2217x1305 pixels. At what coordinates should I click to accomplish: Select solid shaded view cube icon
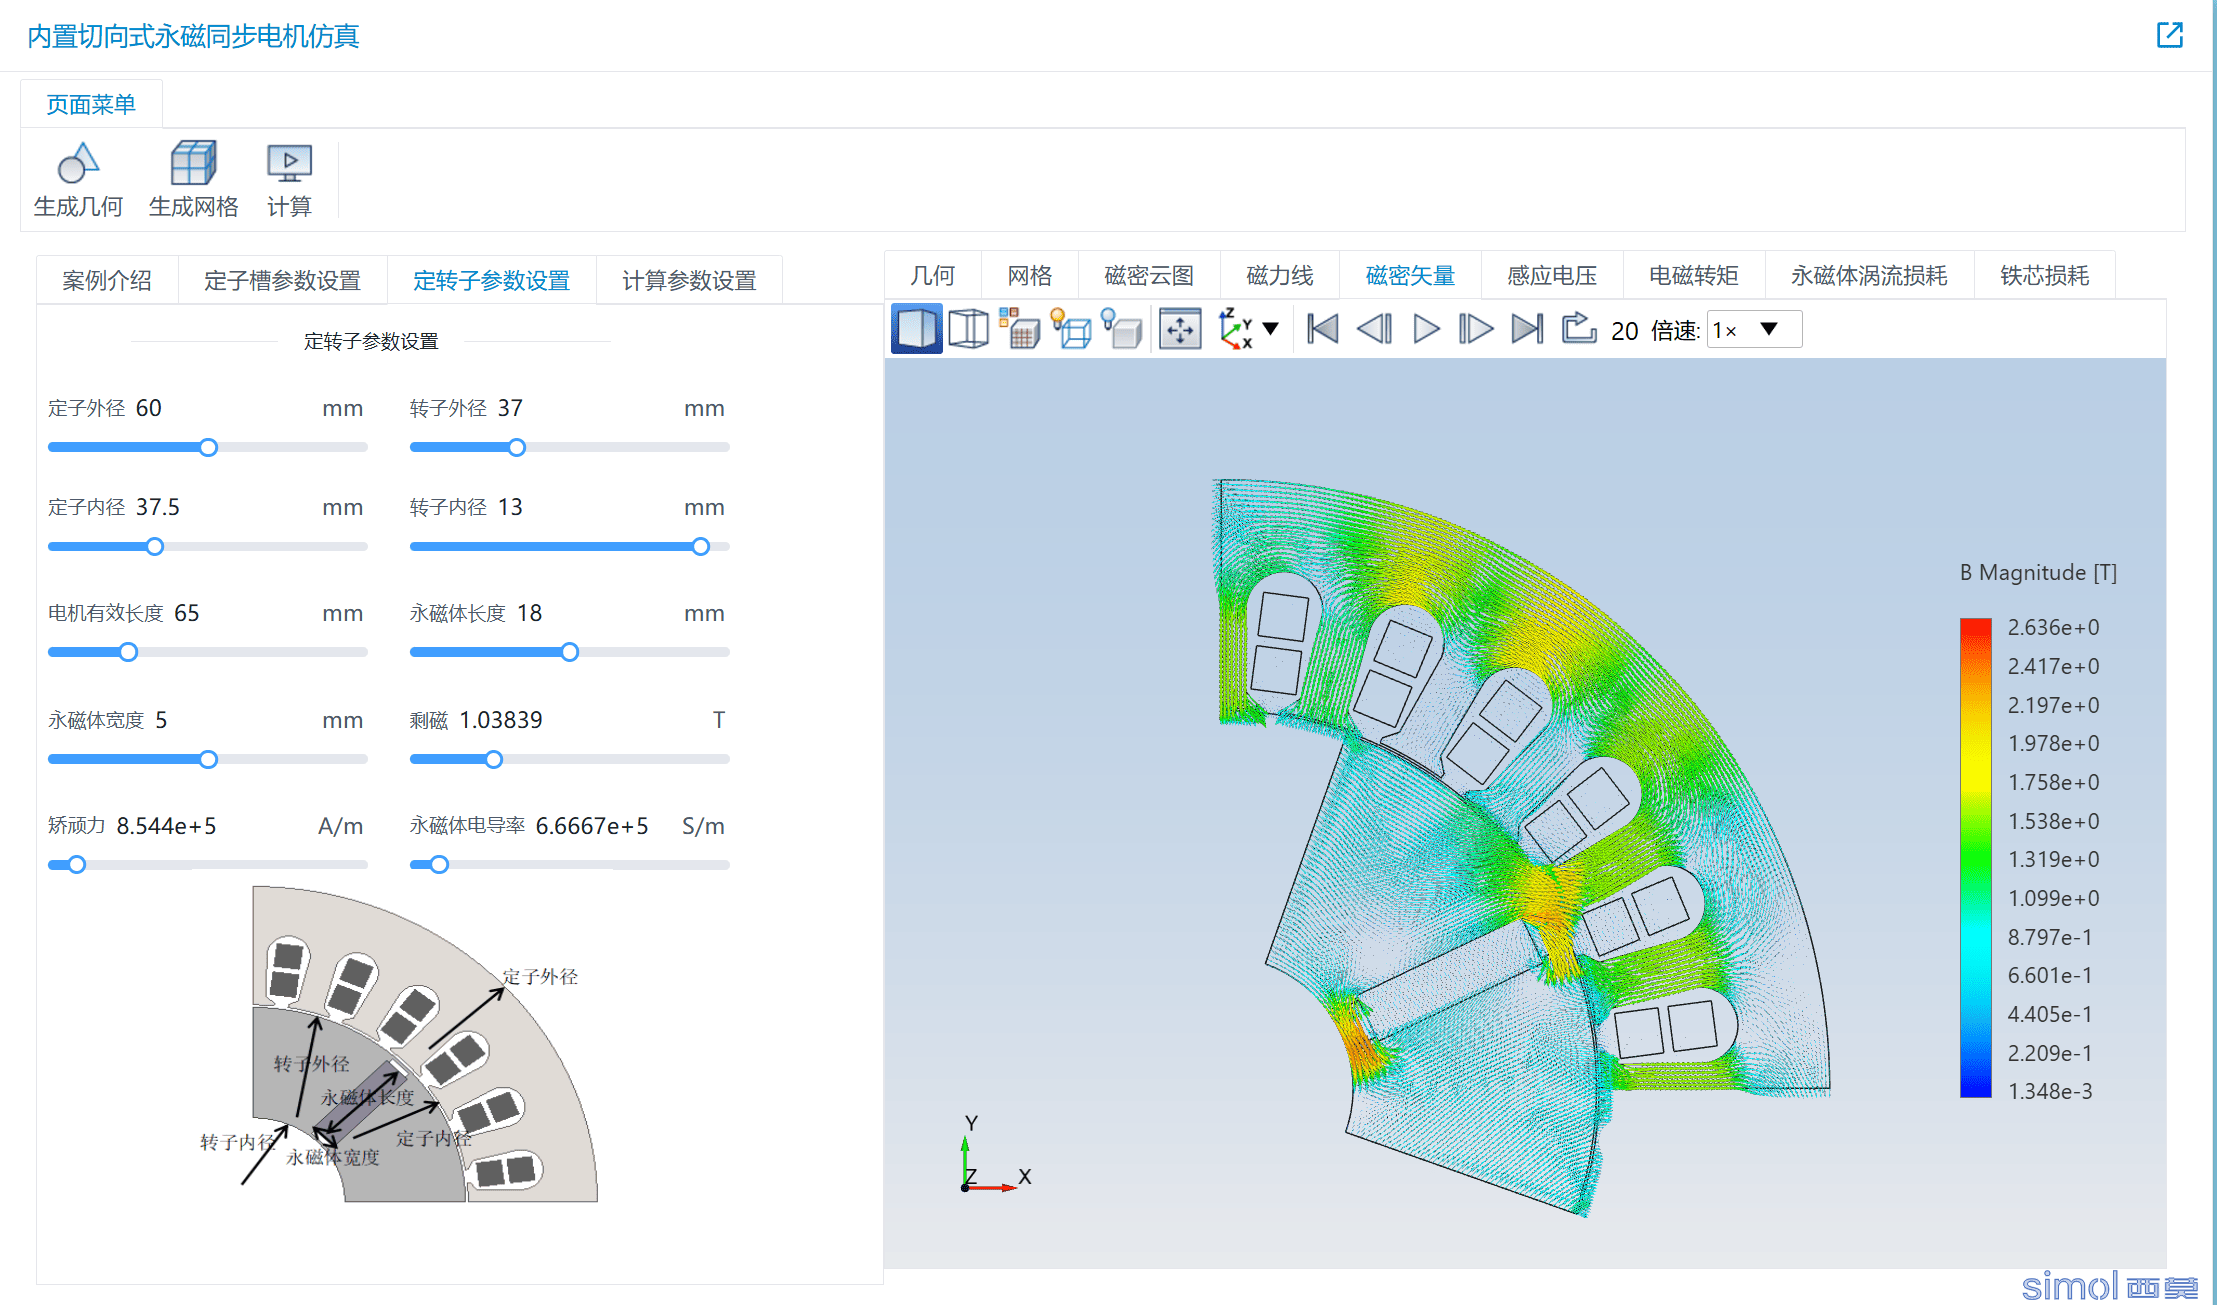[x=916, y=329]
